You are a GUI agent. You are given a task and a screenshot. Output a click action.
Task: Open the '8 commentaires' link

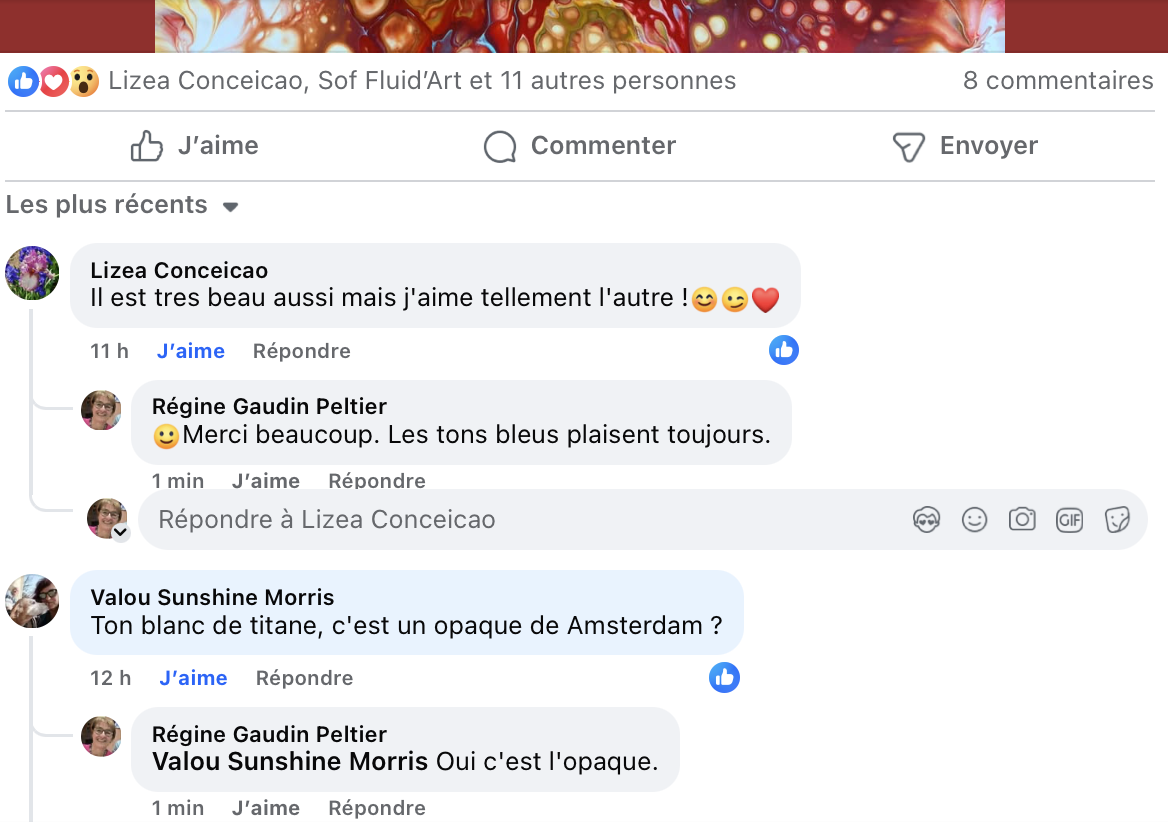pyautogui.click(x=1058, y=81)
